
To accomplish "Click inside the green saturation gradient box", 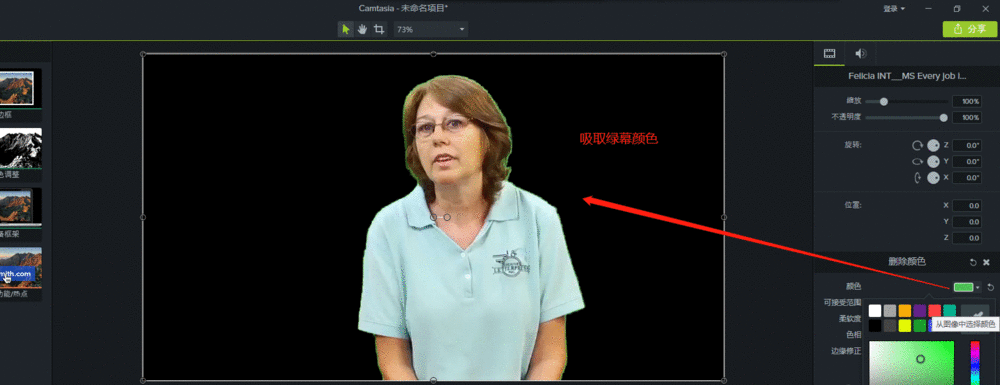I will 911,362.
